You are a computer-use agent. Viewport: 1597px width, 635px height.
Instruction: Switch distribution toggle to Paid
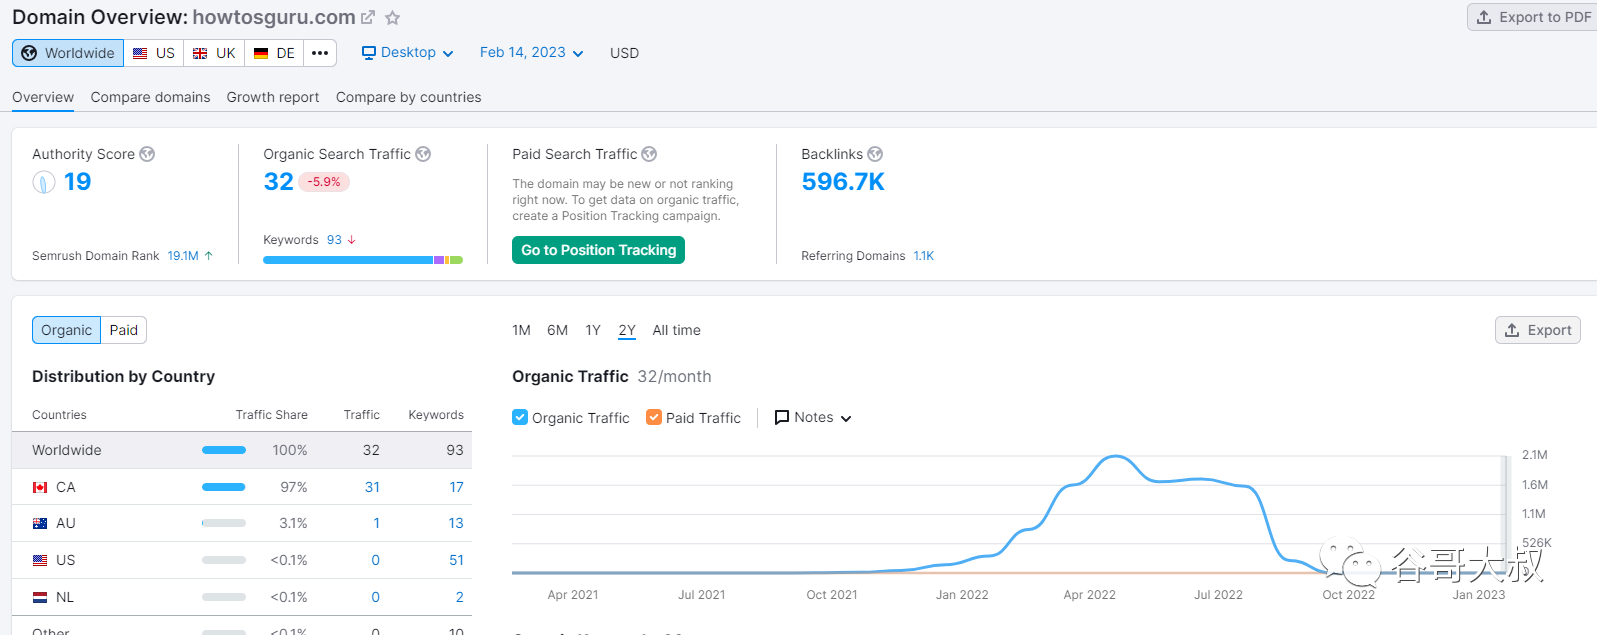[x=124, y=330]
